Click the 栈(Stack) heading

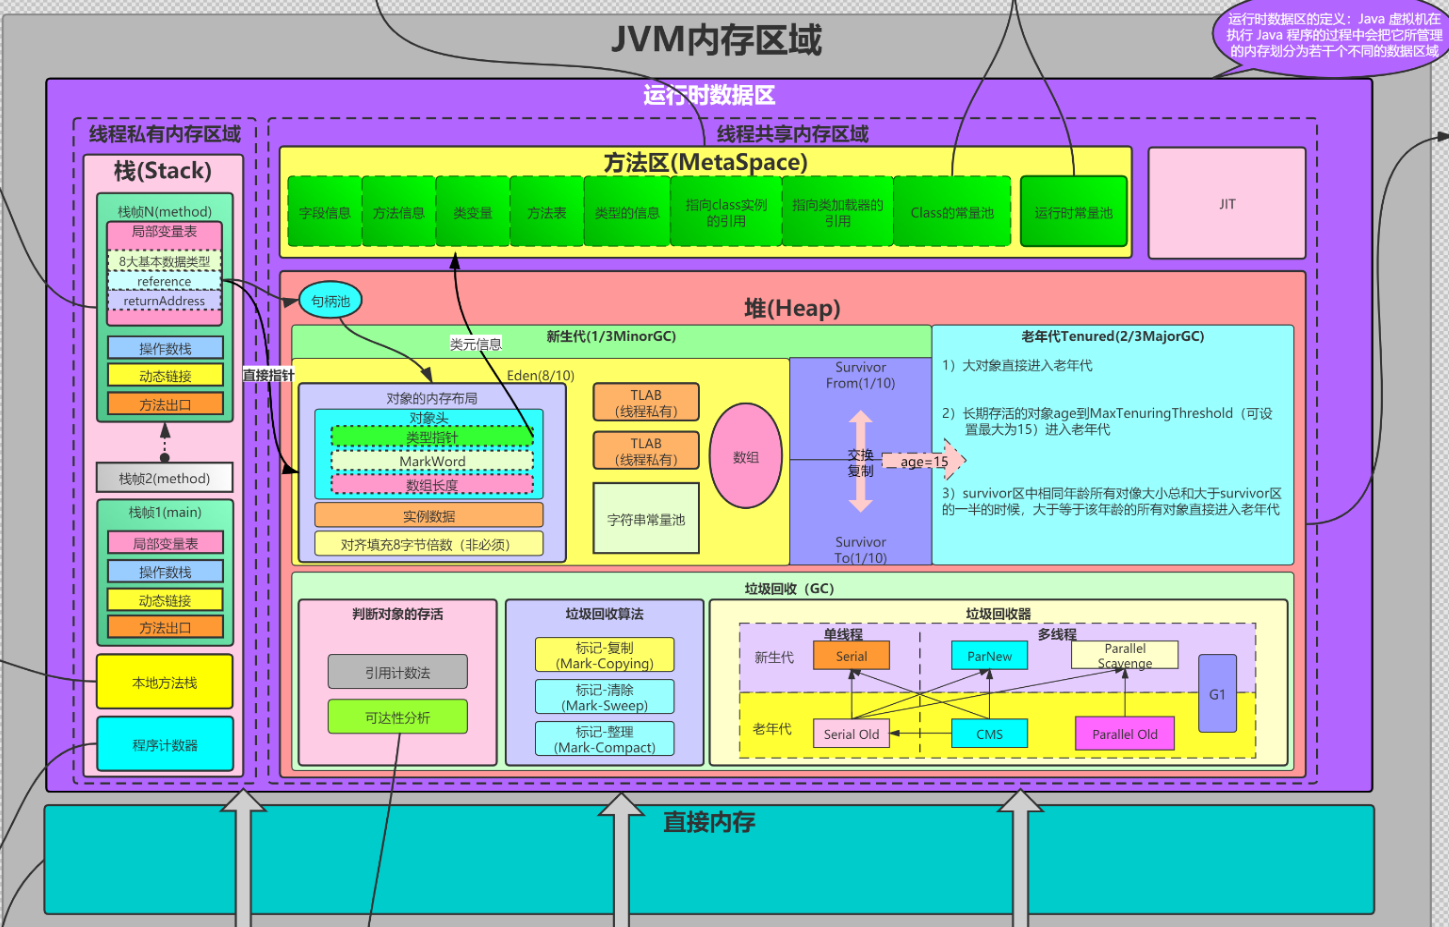(163, 171)
